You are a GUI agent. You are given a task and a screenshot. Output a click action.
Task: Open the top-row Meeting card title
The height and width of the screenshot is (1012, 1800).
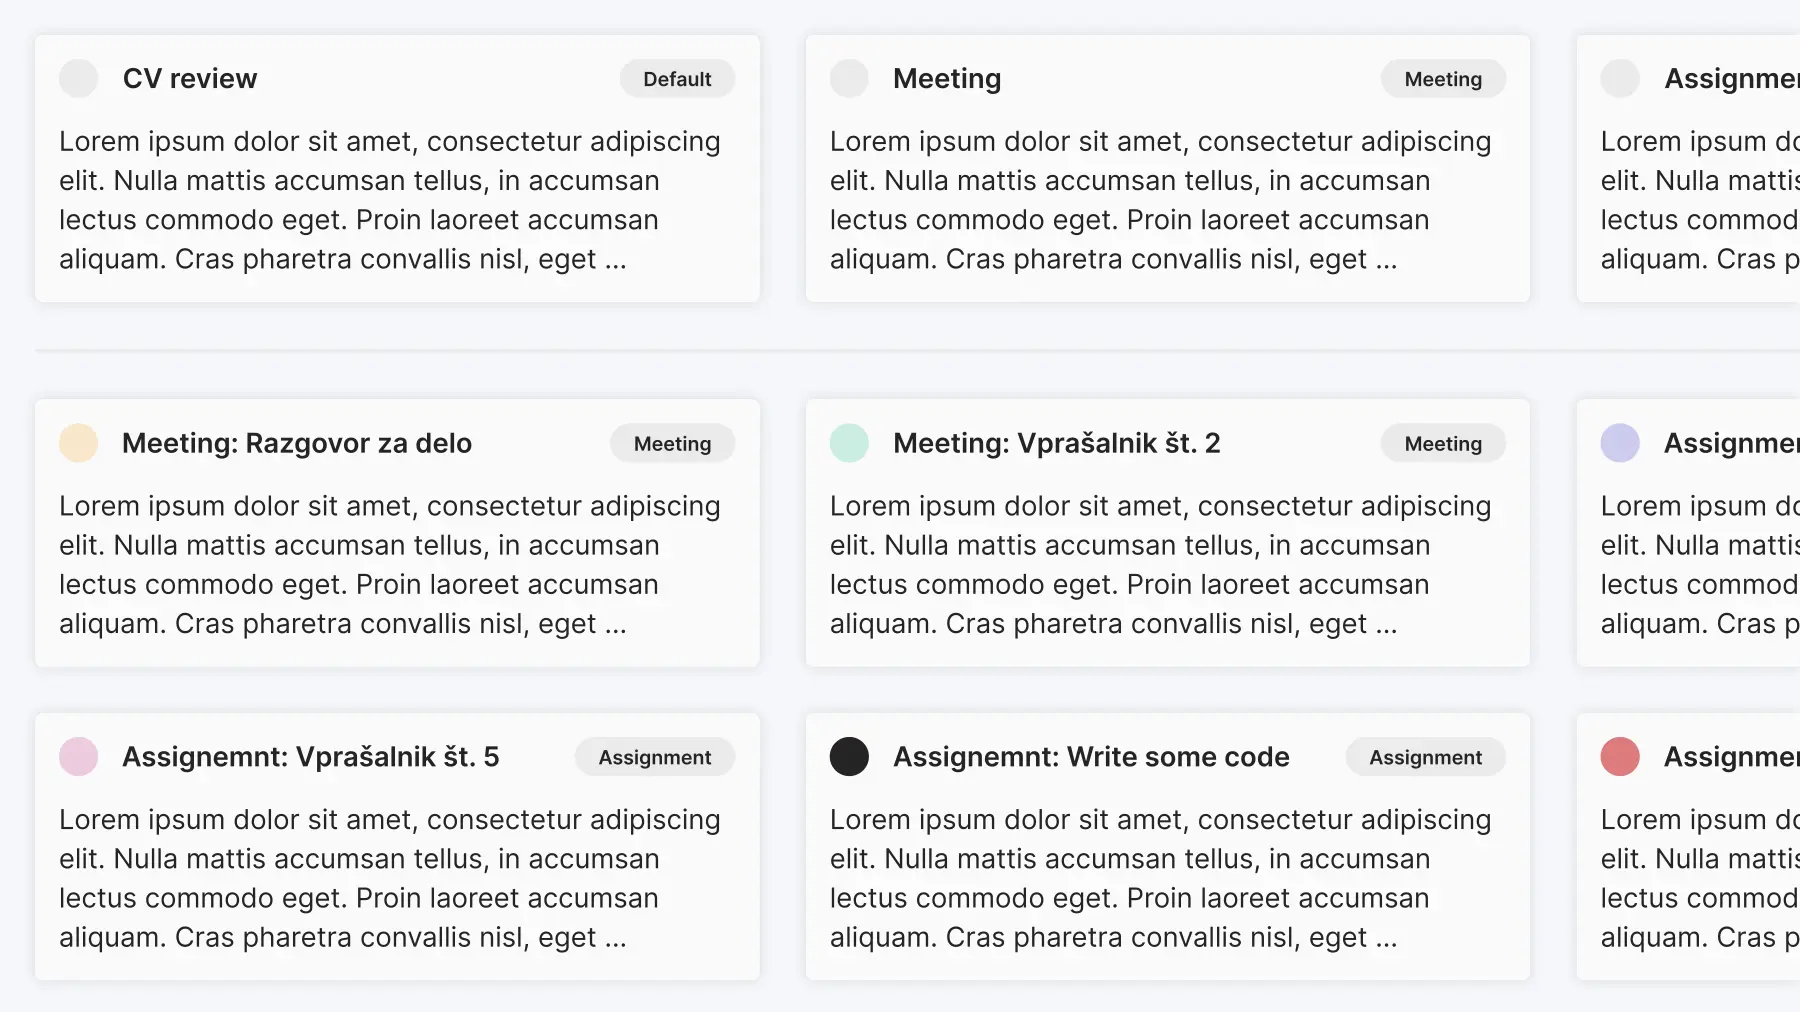click(947, 79)
